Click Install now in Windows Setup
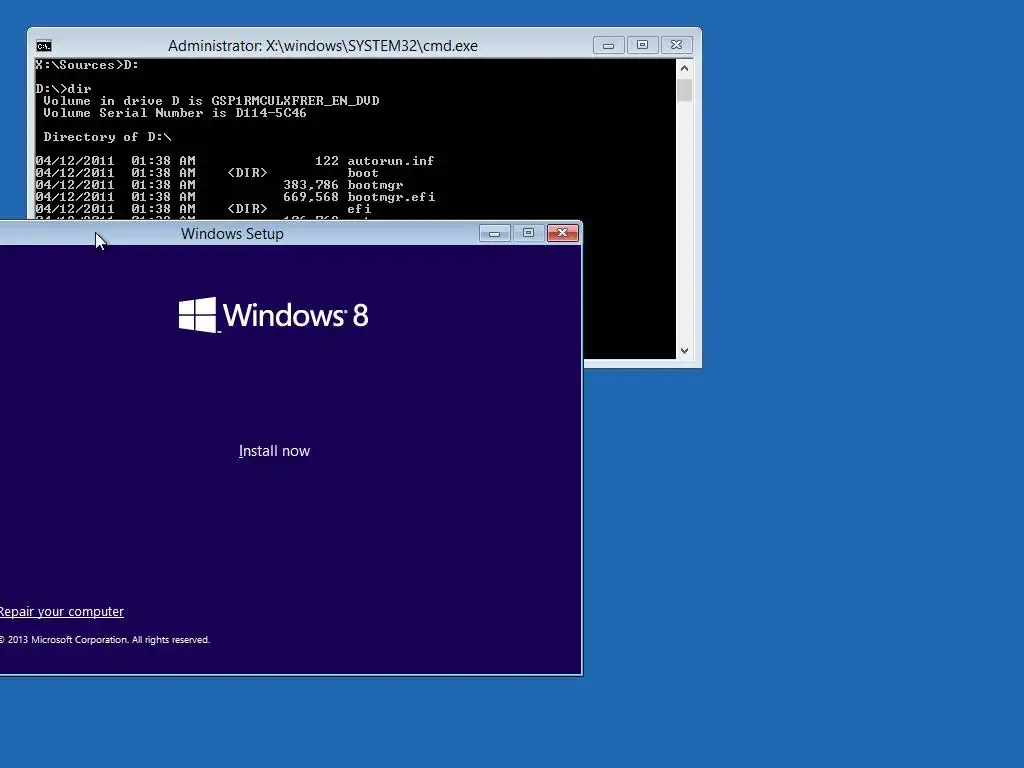Screen dimensions: 1024x768 274,451
